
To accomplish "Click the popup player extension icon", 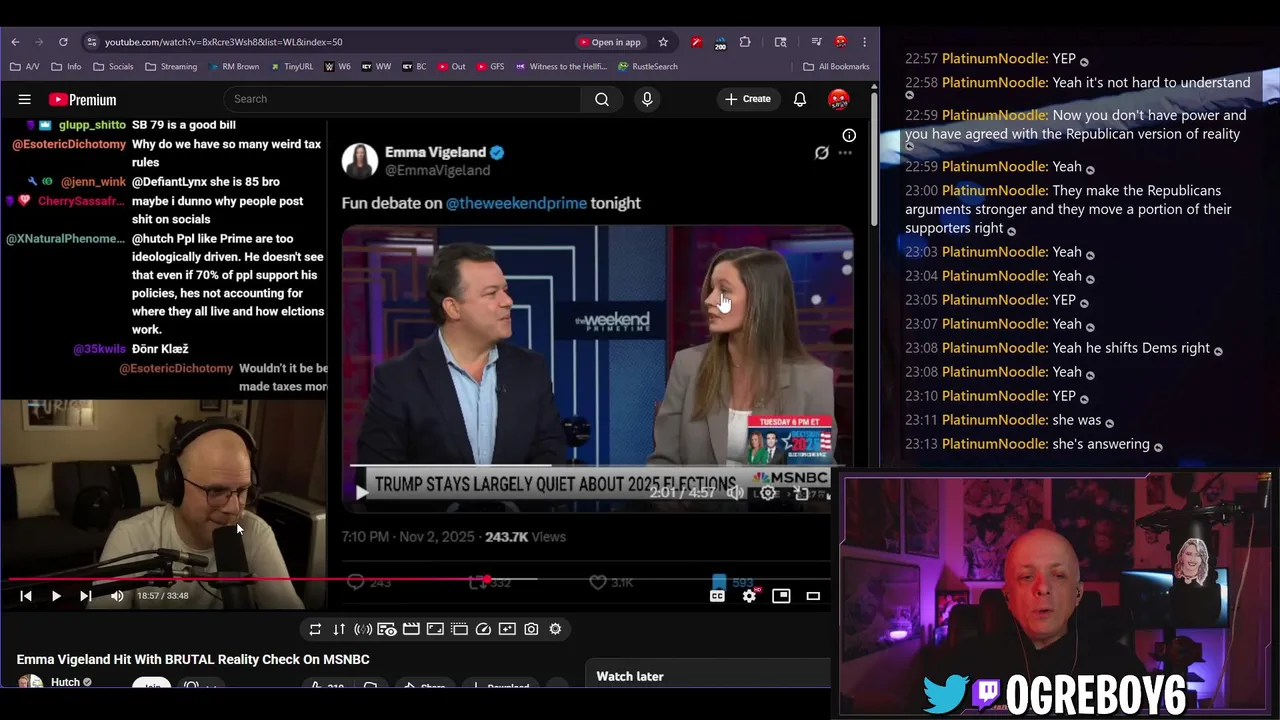I will [387, 629].
